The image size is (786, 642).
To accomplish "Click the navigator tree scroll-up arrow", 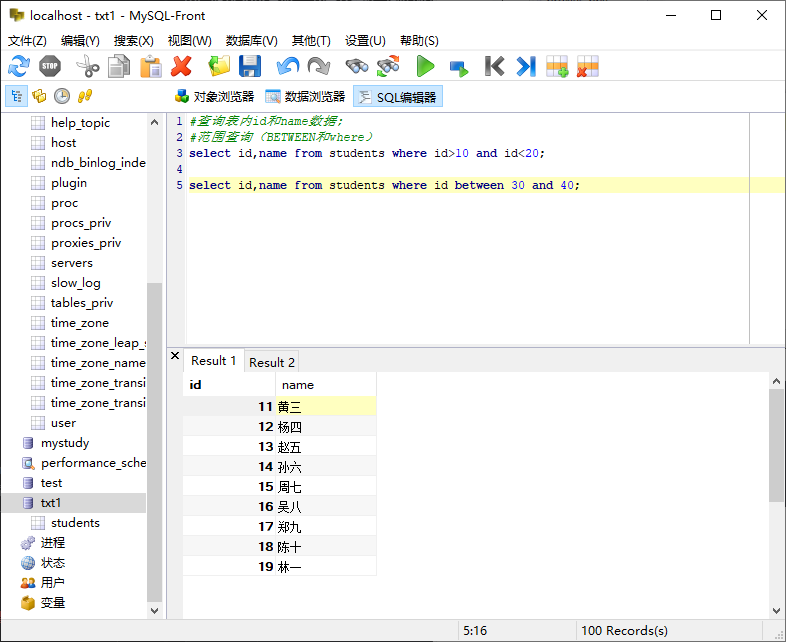I will (x=154, y=122).
